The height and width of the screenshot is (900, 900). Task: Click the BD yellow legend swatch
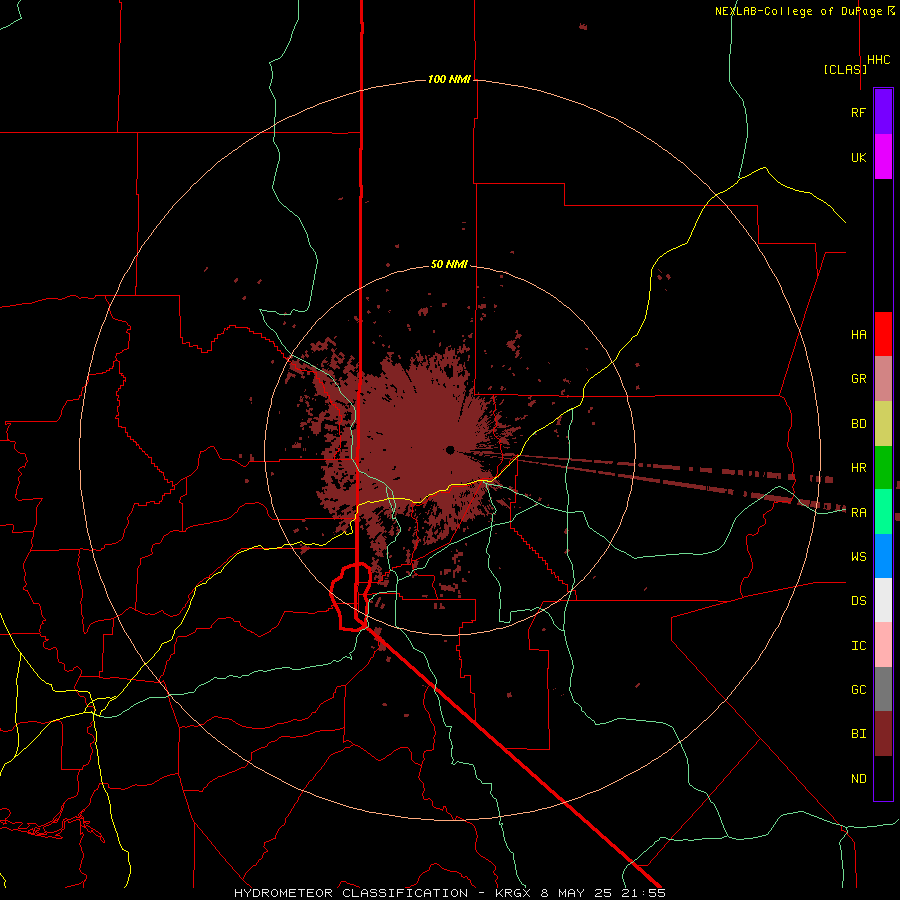coord(883,424)
